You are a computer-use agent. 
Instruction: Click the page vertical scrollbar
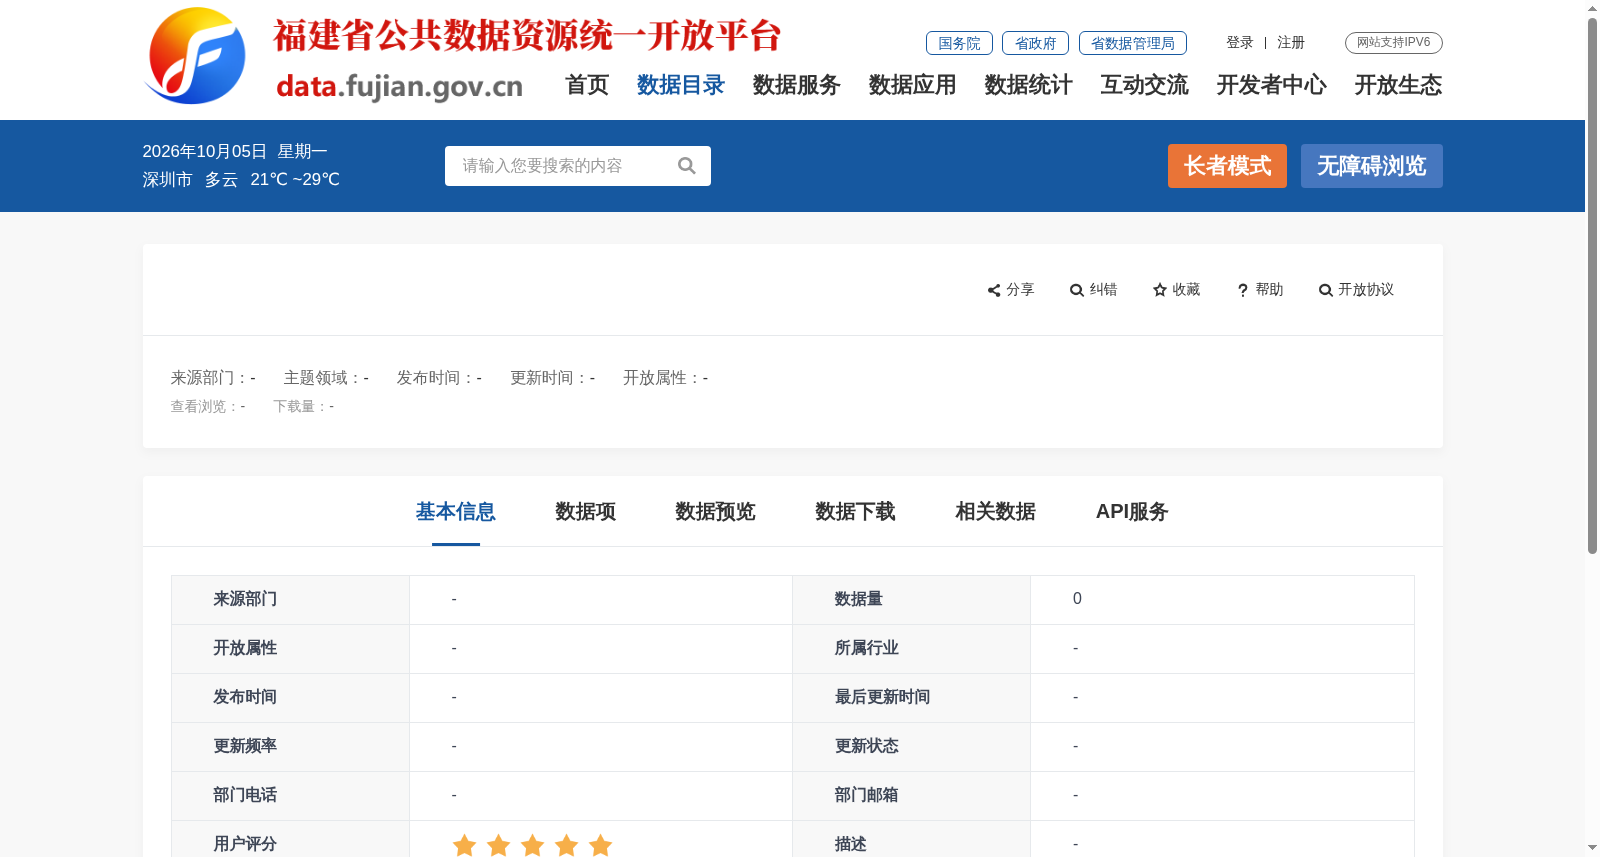point(1592,286)
